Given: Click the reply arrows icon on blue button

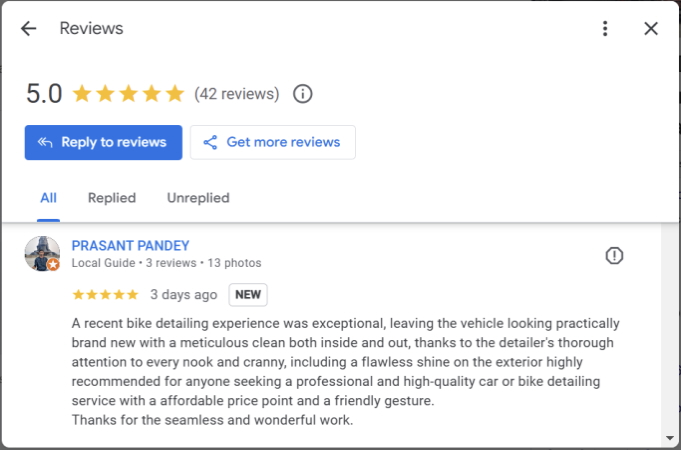Looking at the screenshot, I should 45,142.
